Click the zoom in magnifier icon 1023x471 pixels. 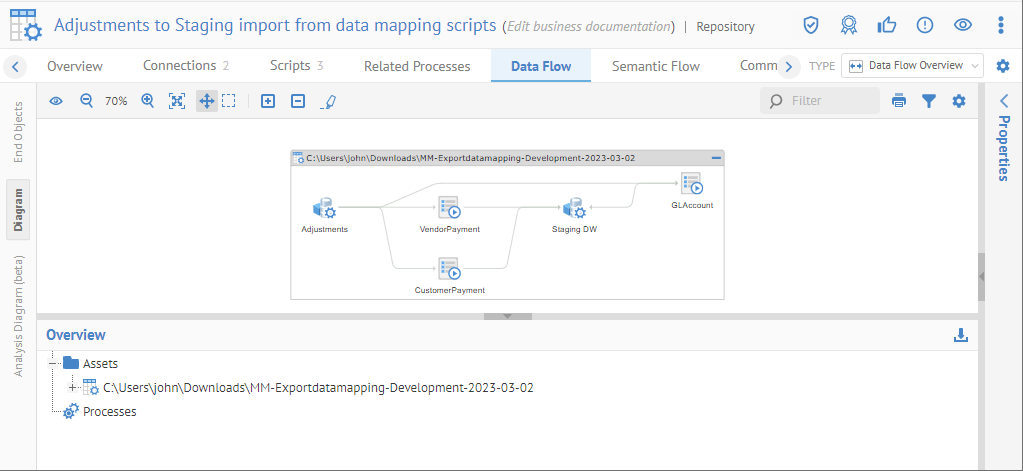(147, 101)
